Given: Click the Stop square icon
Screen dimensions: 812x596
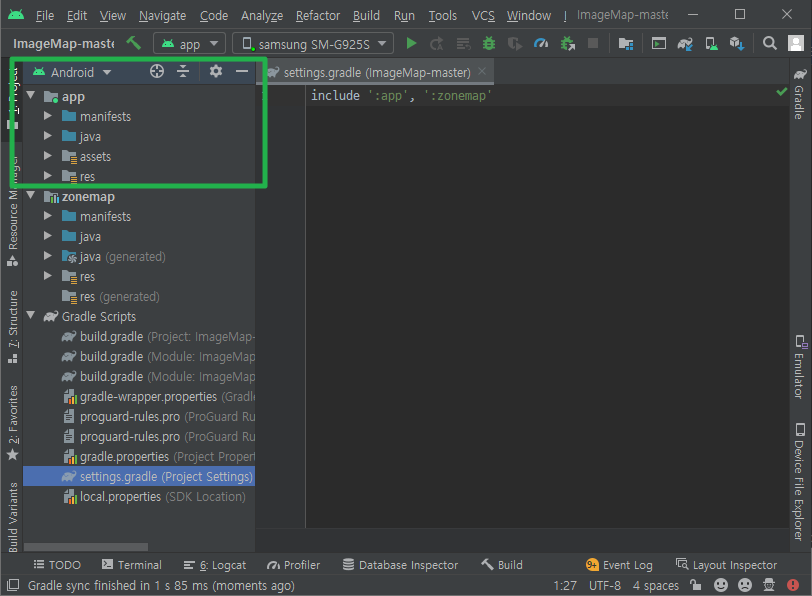Looking at the screenshot, I should point(593,43).
